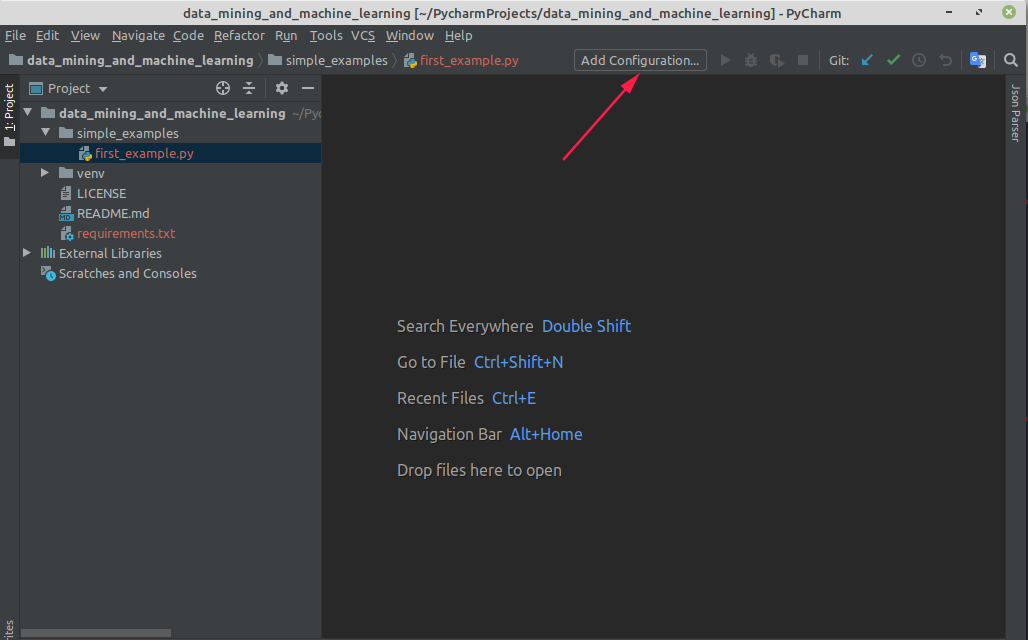Click root project folder icon in breadcrumb
Viewport: 1028px width, 640px height.
tap(16, 60)
